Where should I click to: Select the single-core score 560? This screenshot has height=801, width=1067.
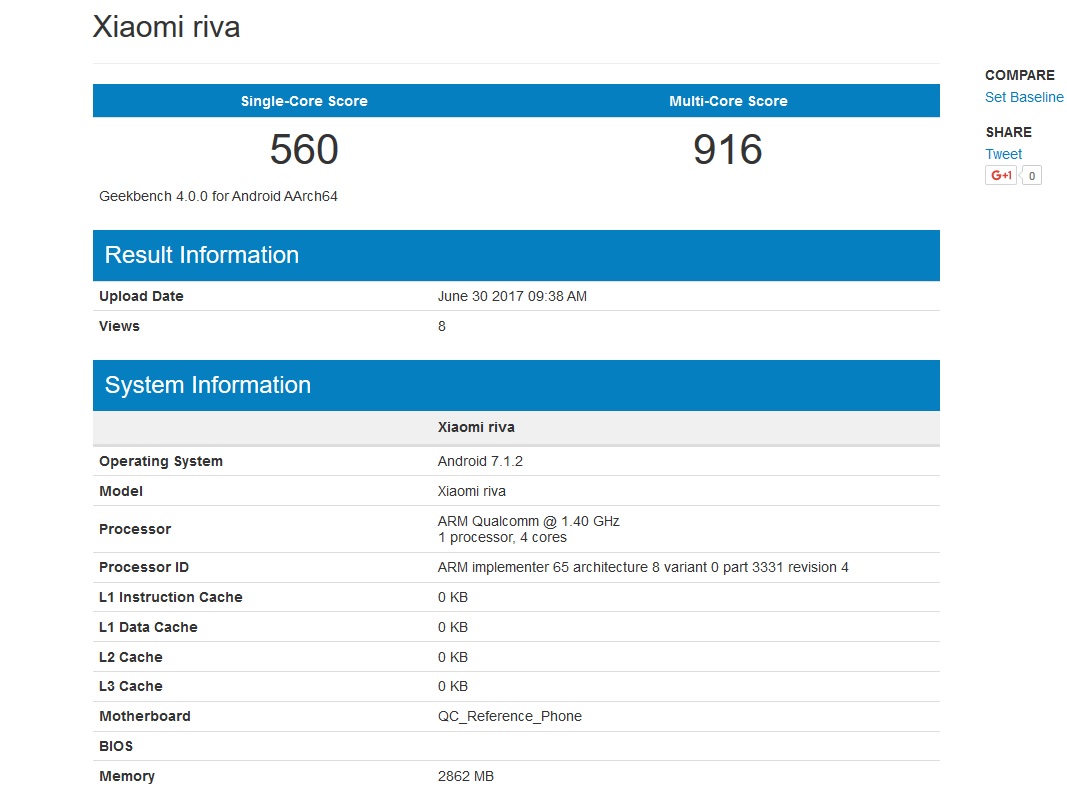tap(304, 149)
